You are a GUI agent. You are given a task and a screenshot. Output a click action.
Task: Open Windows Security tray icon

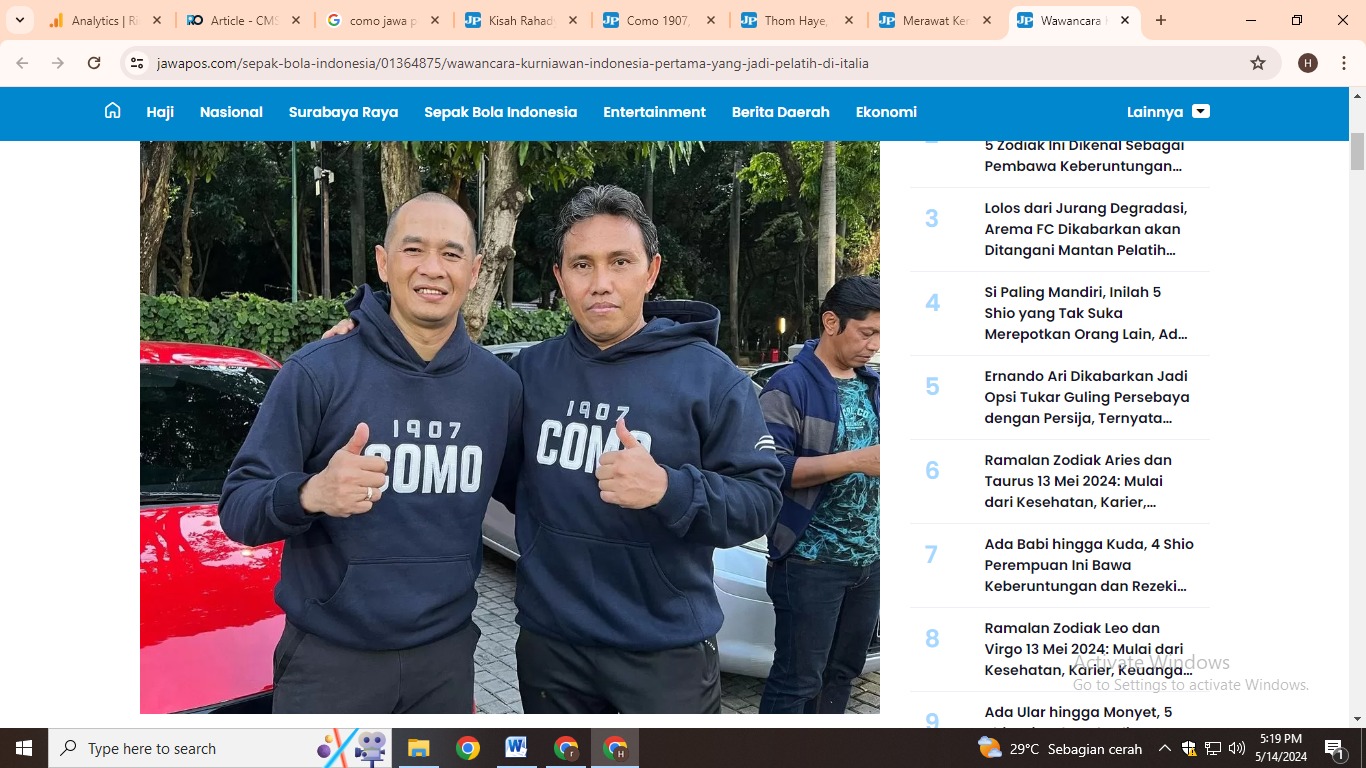click(1189, 748)
